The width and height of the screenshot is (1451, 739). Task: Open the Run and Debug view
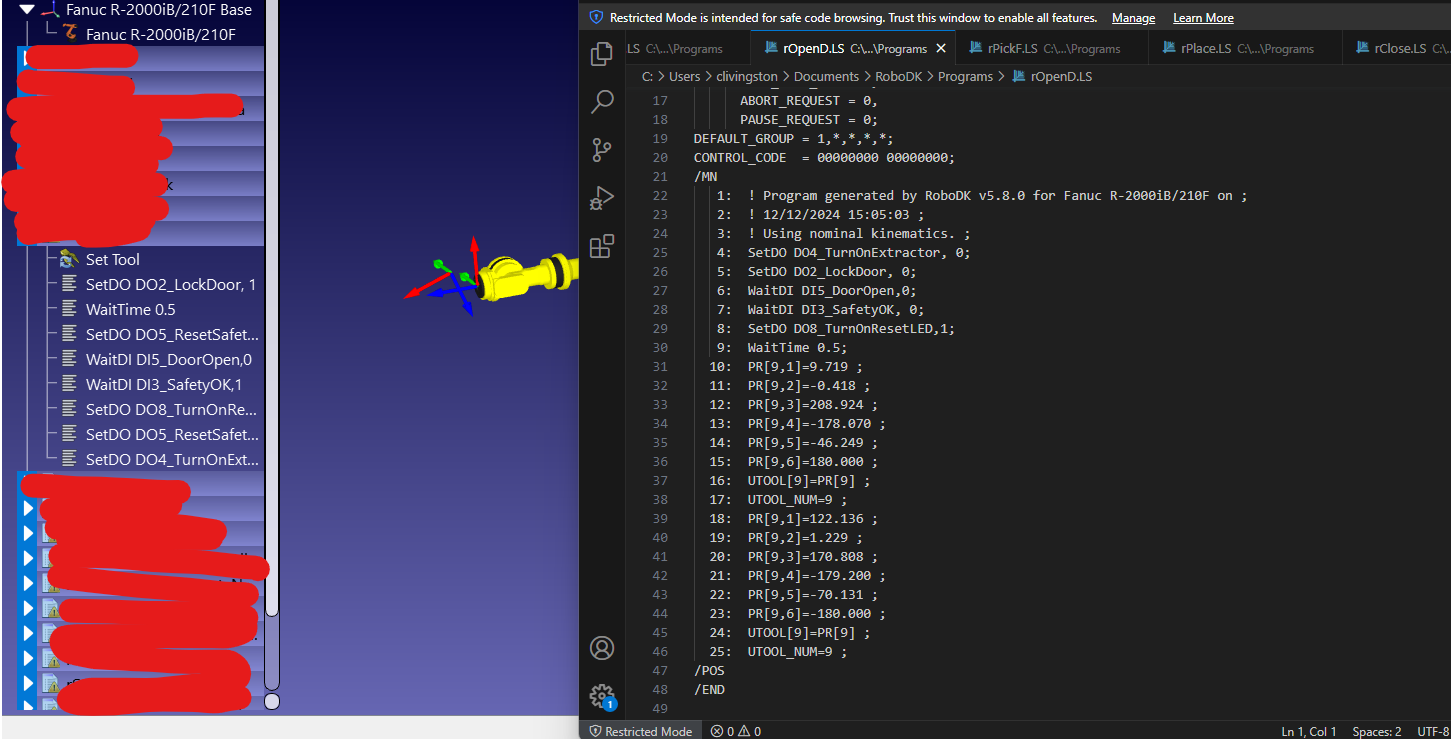tap(602, 198)
